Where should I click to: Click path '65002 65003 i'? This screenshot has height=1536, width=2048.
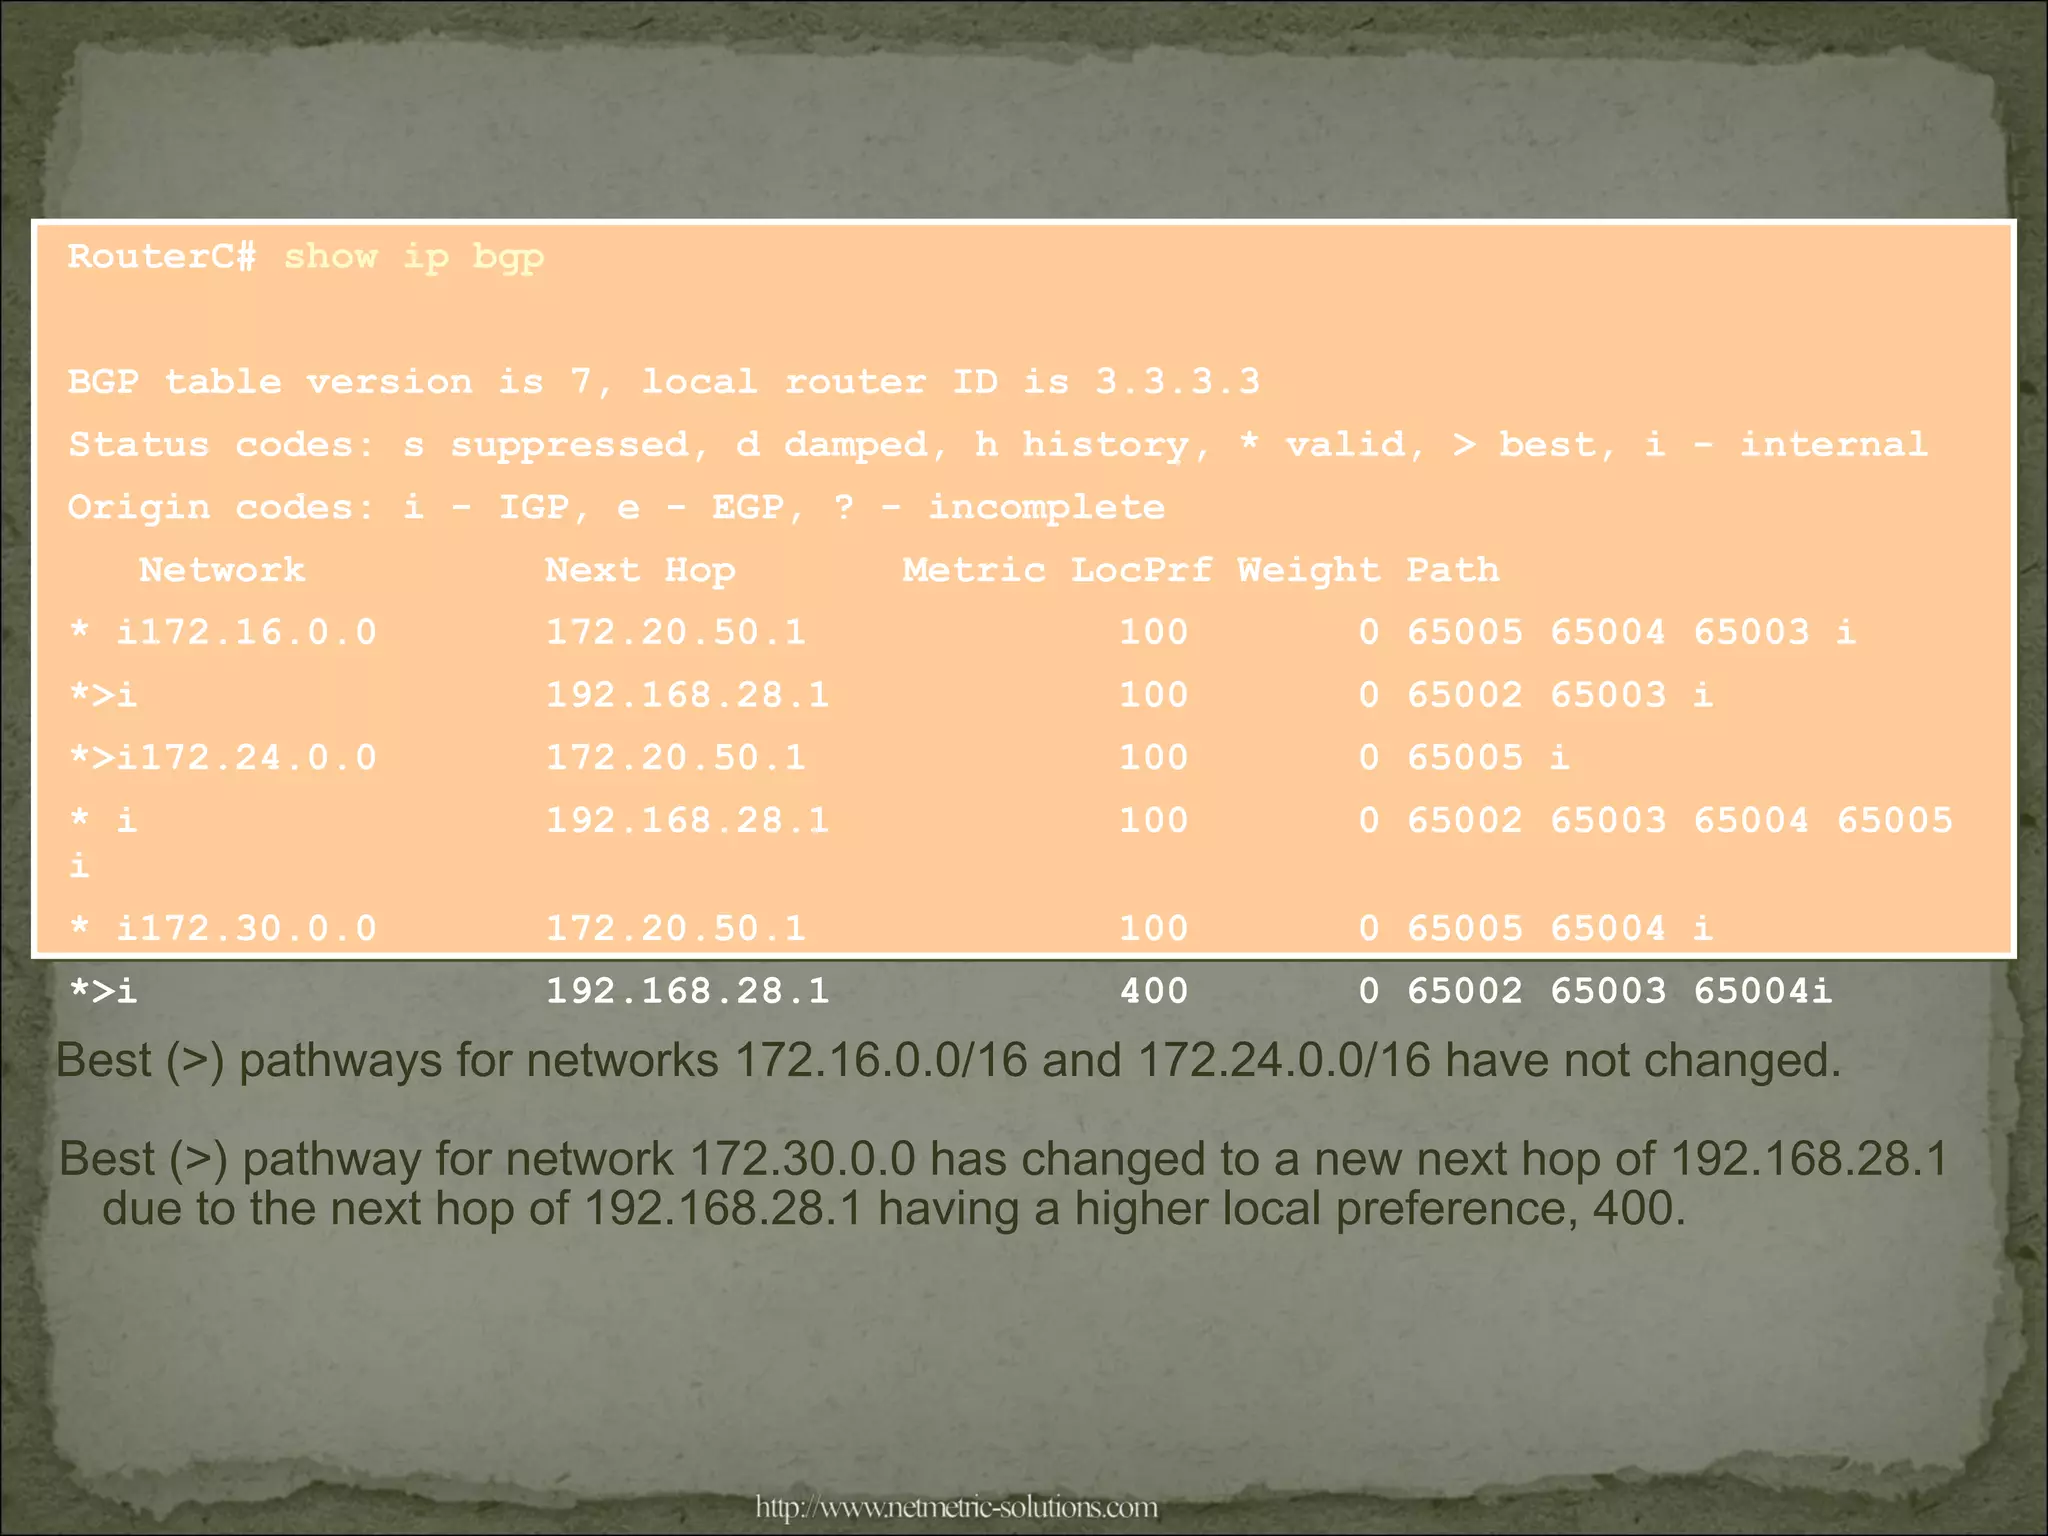tap(1560, 695)
